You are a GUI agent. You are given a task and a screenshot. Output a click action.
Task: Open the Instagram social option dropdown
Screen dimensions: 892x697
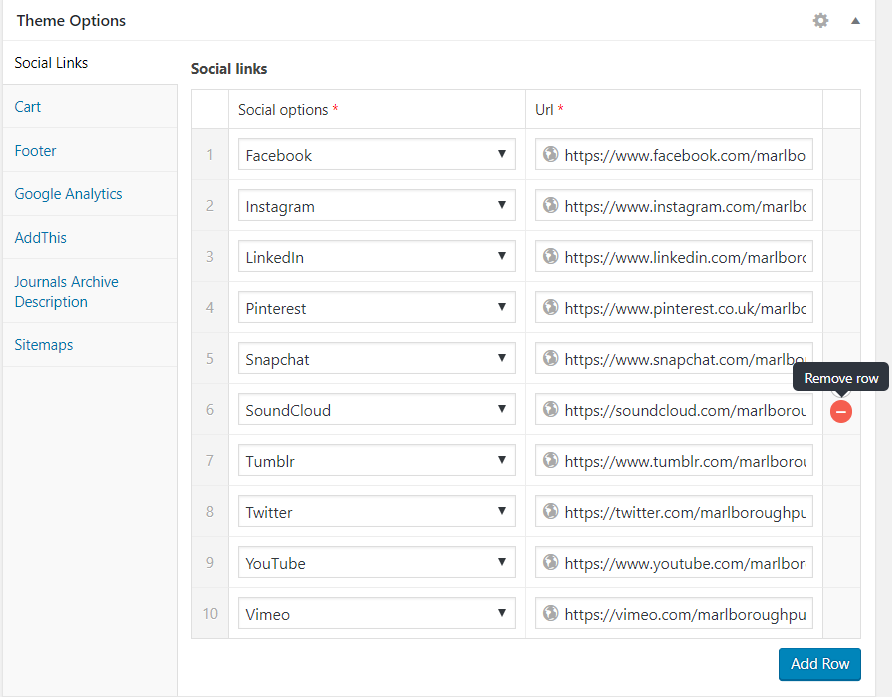pyautogui.click(x=377, y=205)
